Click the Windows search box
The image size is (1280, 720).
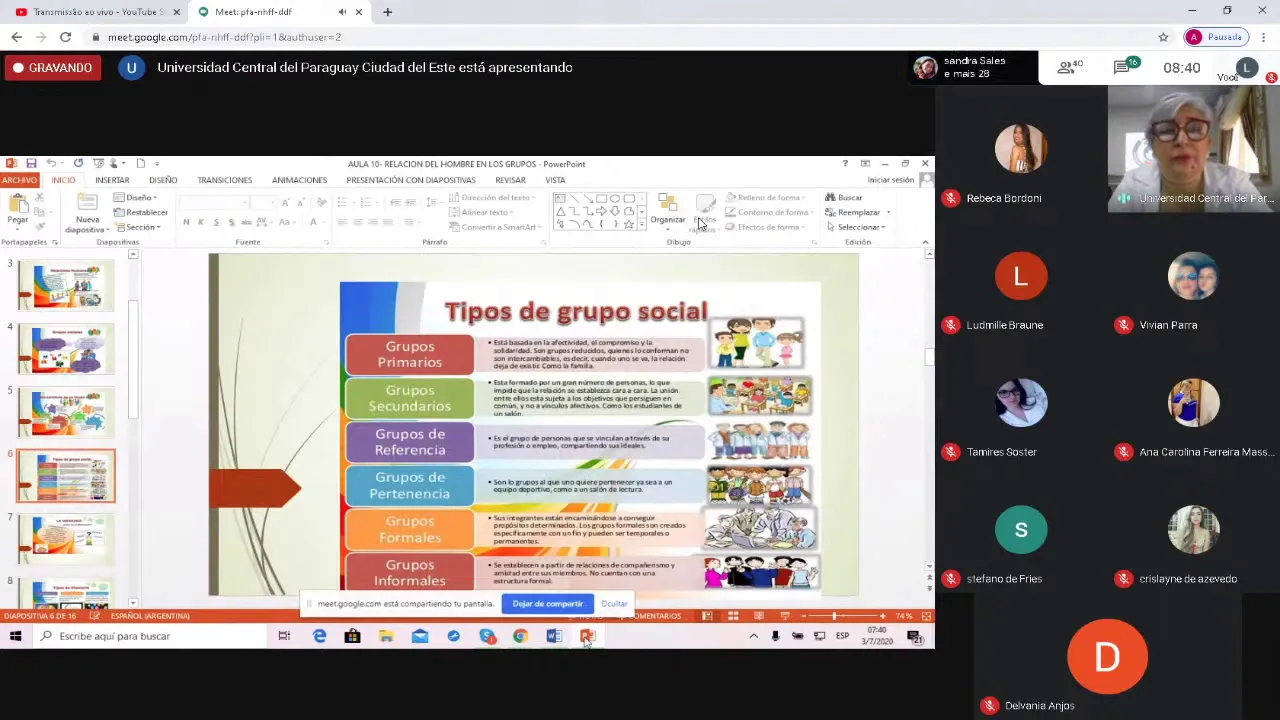150,636
